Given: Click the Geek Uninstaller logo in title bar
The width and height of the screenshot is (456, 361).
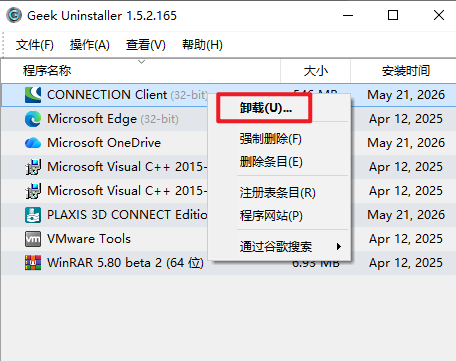Looking at the screenshot, I should click(x=14, y=15).
